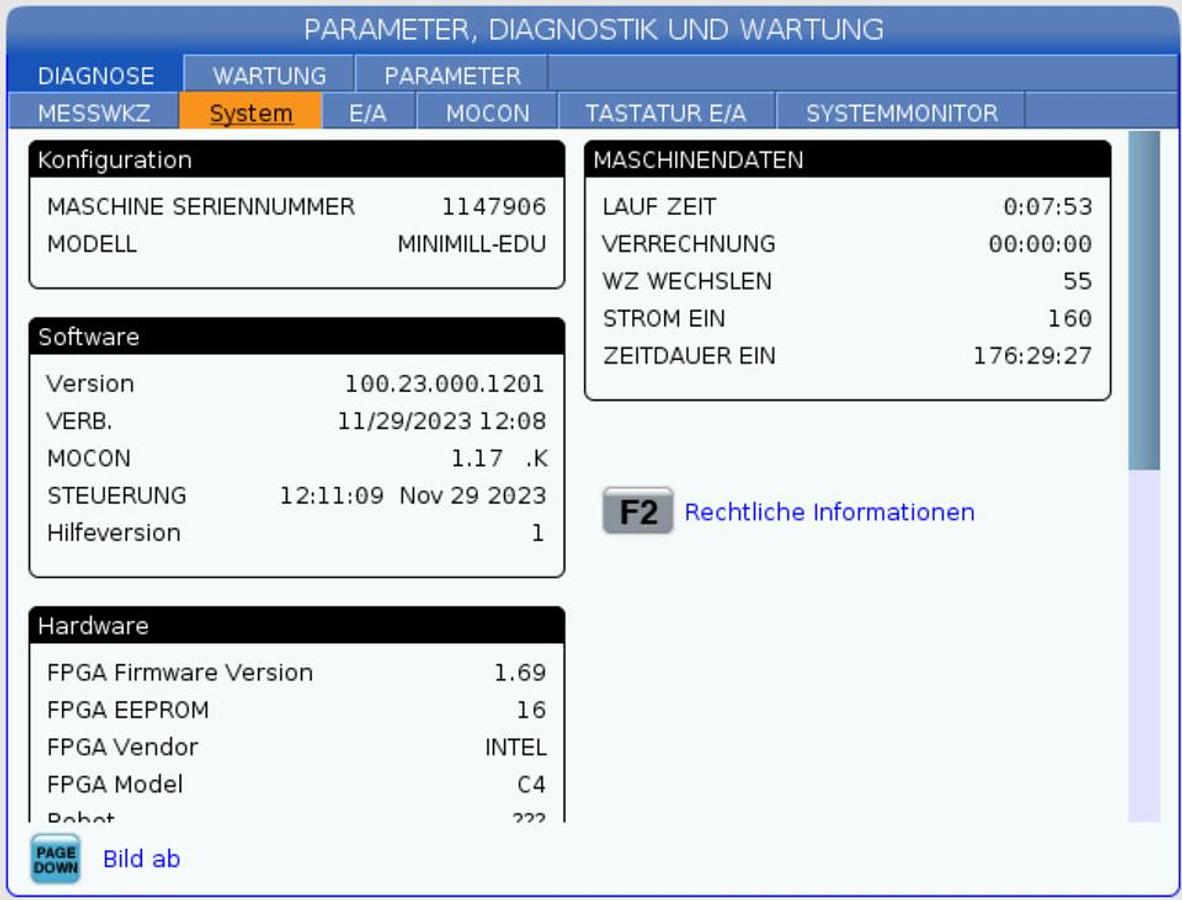Open the WARTUNG tab
Image resolution: width=1182 pixels, height=900 pixels.
click(269, 76)
